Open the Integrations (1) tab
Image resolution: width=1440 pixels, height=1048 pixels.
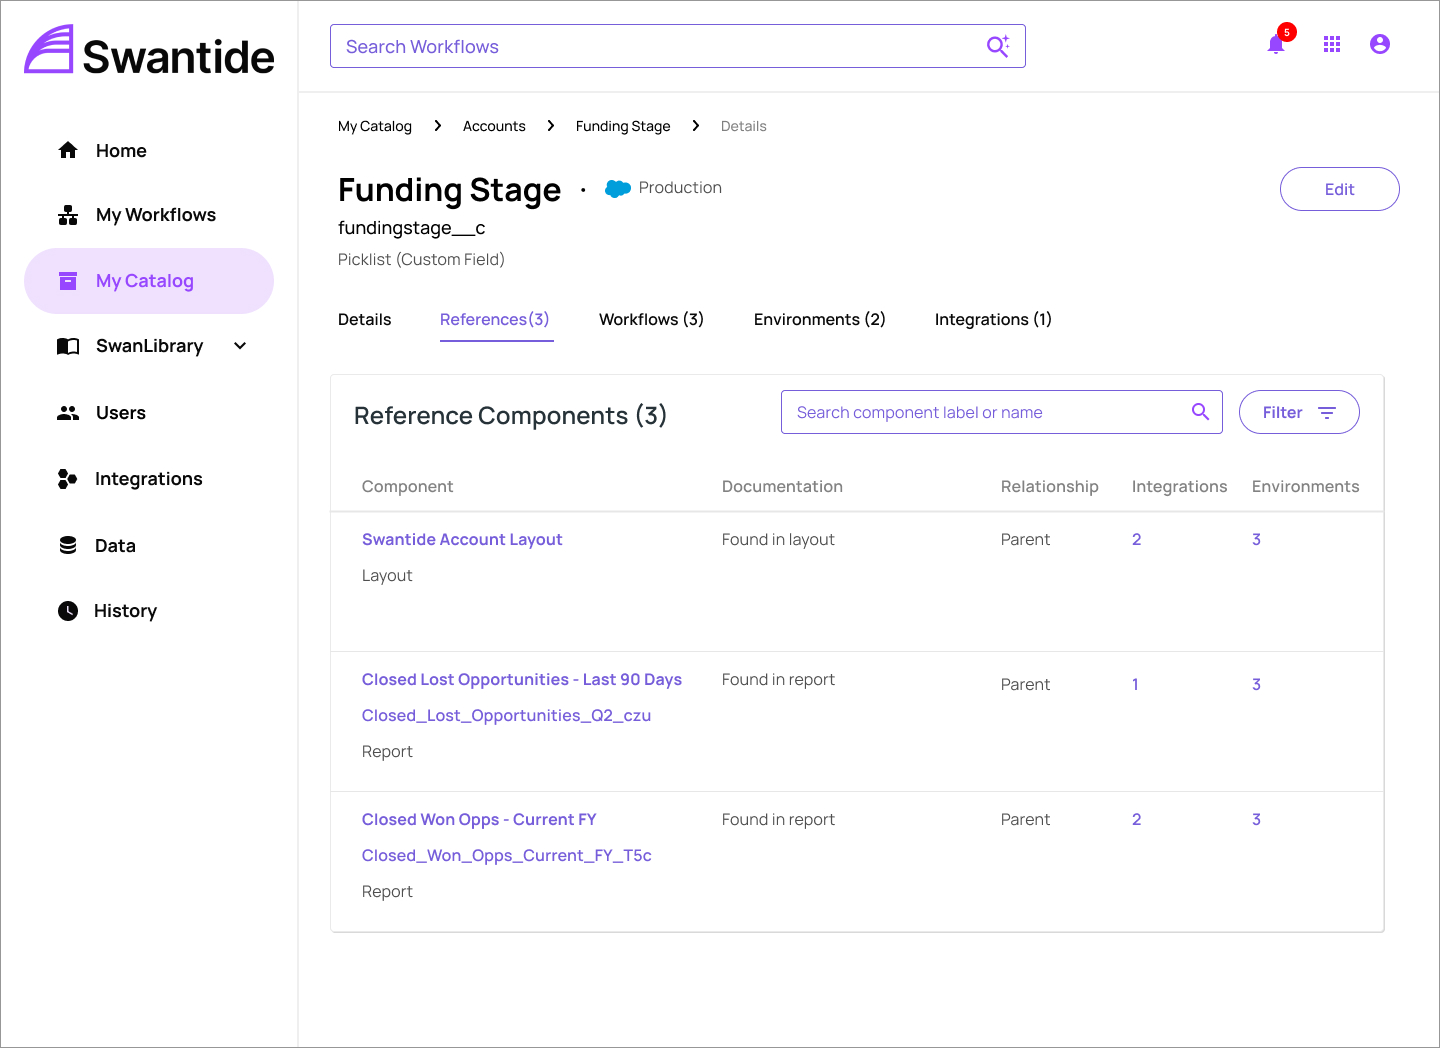point(992,319)
